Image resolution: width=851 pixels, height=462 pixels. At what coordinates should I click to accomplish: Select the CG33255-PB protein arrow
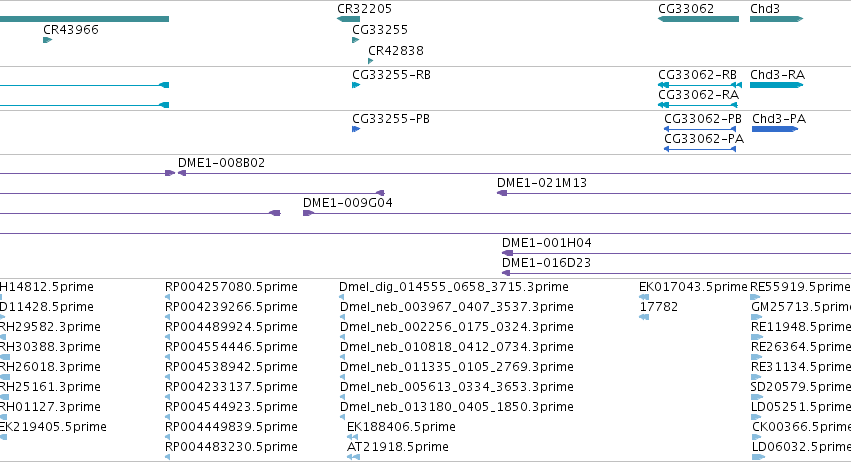point(356,129)
